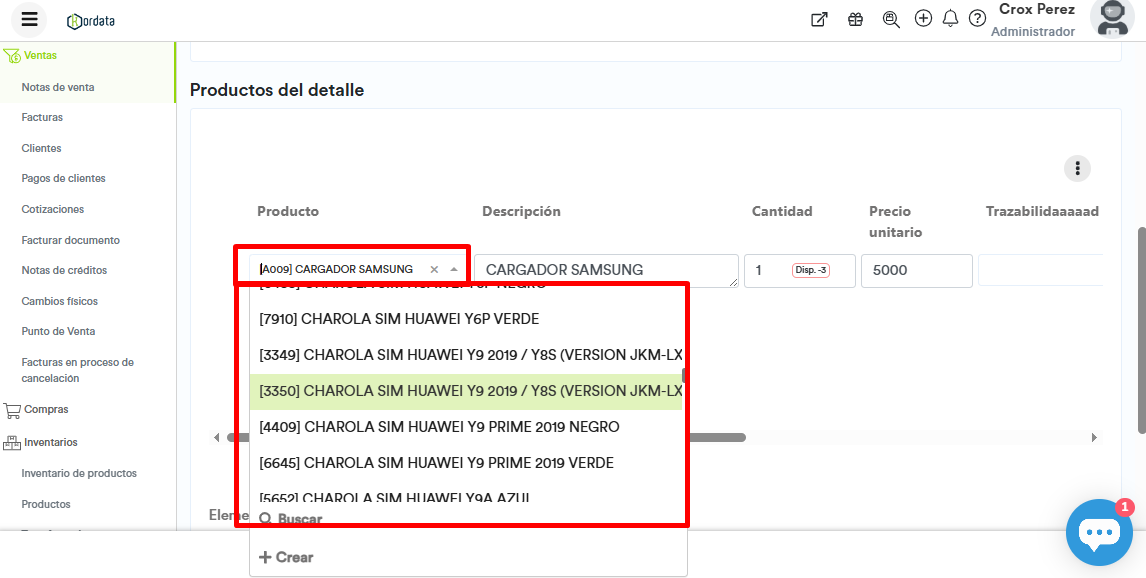The image size is (1146, 578).
Task: Clear selected product CARGADOR SAMSUNG
Action: coord(434,270)
